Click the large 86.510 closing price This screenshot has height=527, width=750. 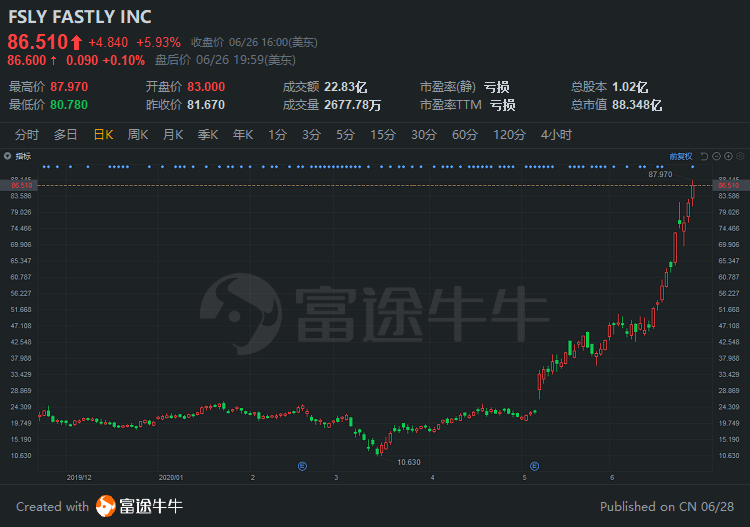coord(38,42)
